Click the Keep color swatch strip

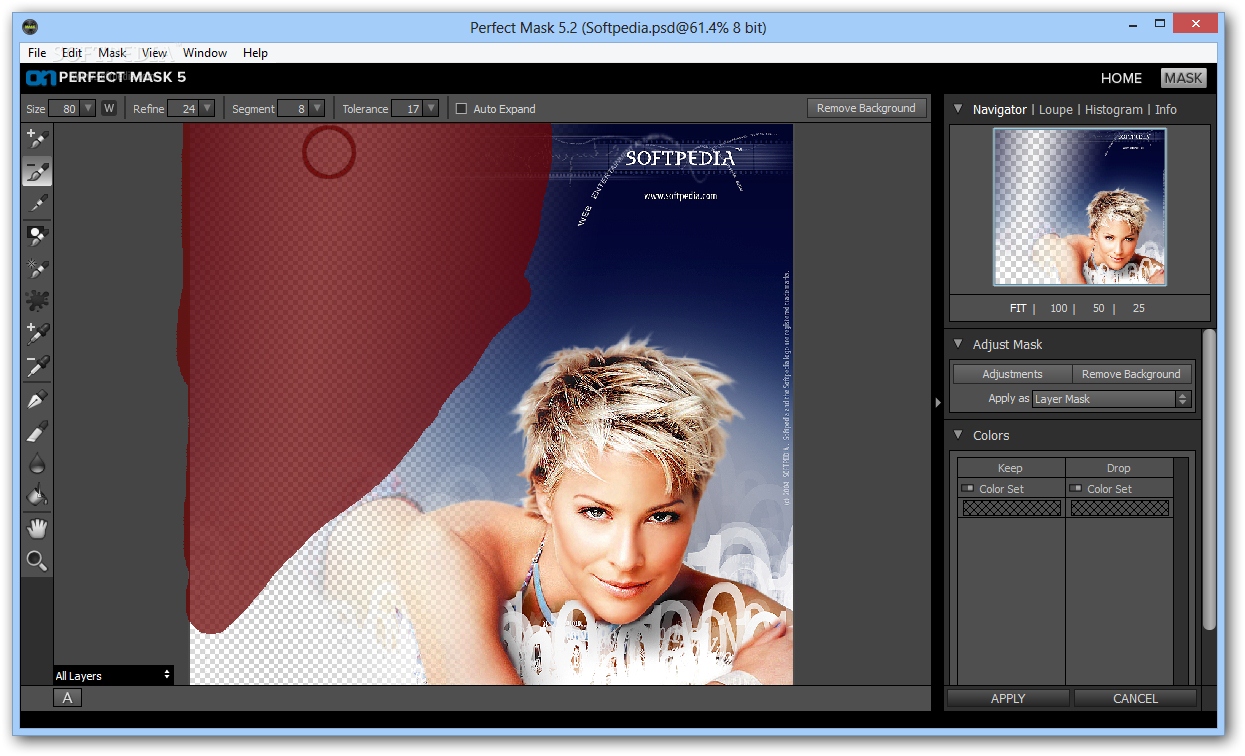(1011, 508)
